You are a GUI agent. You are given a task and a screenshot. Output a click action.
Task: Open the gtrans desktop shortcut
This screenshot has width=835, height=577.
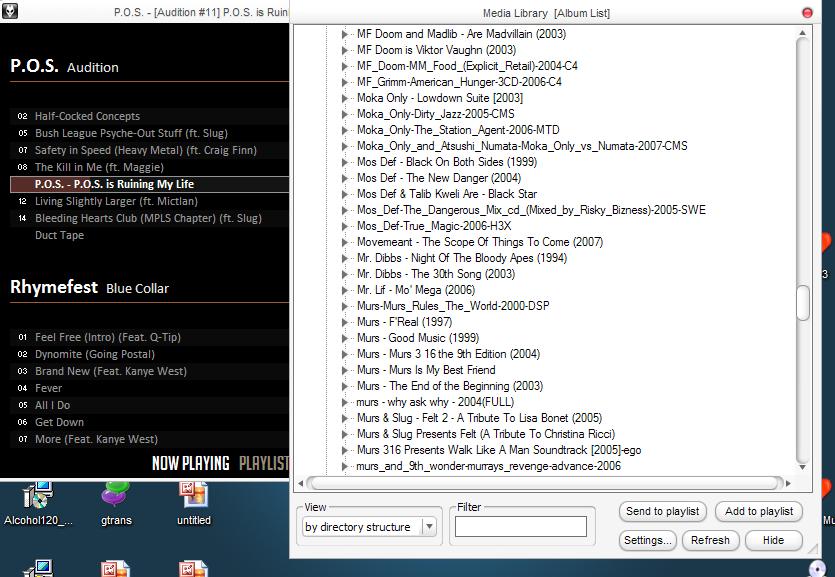tap(116, 503)
